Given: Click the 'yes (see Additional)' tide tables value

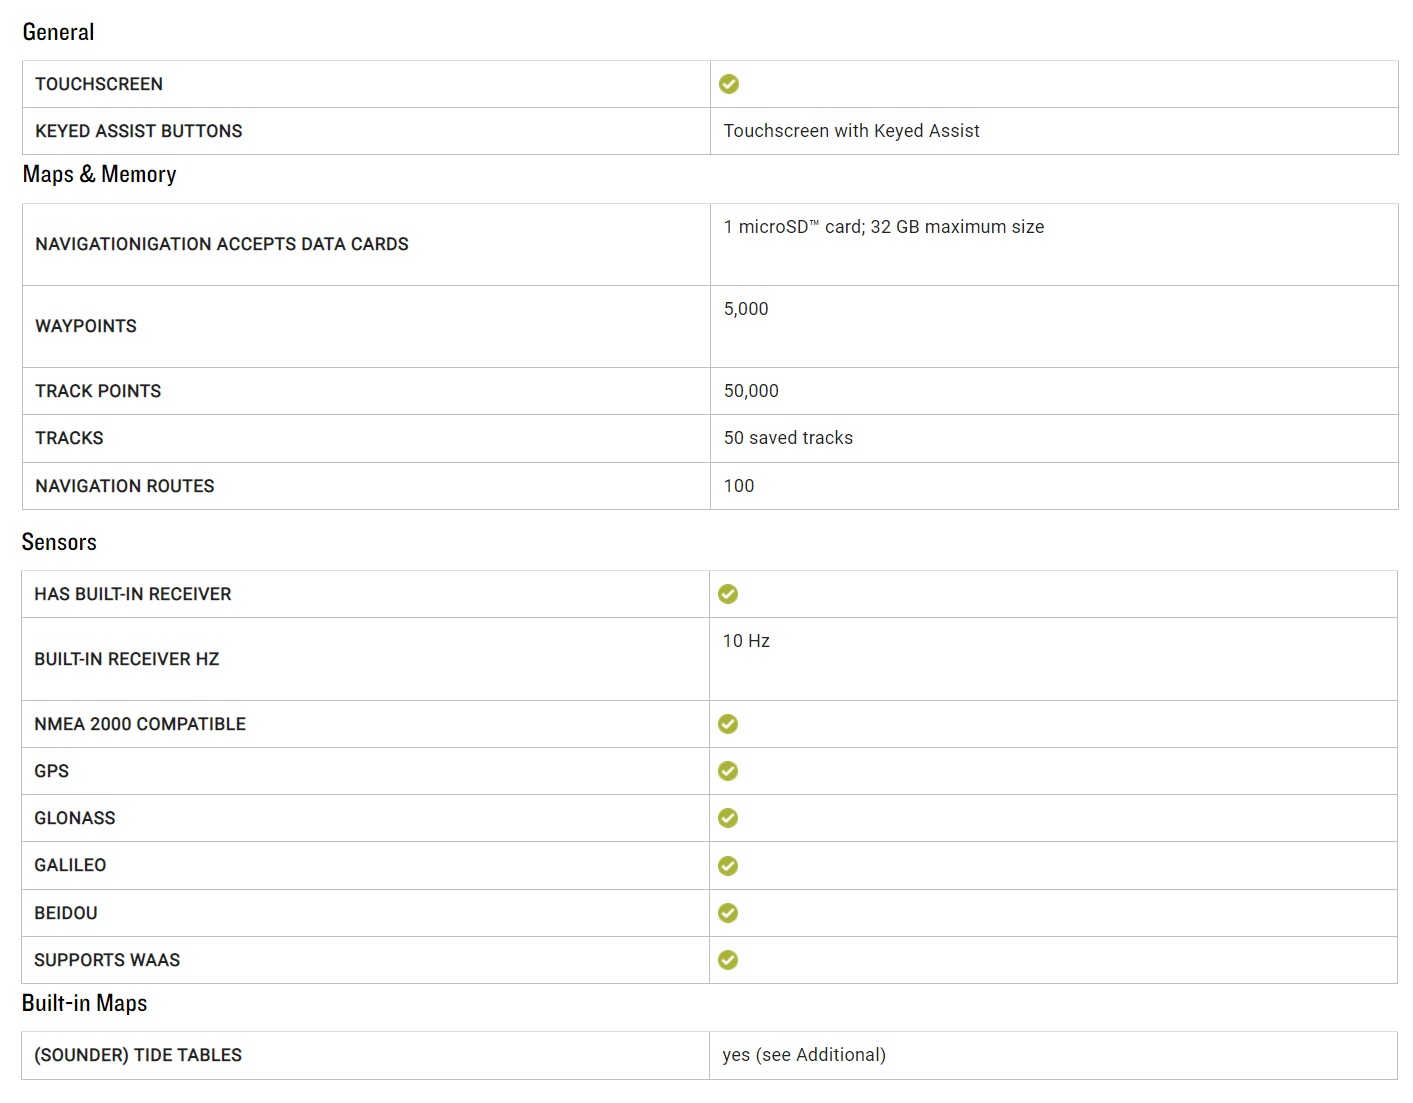Looking at the screenshot, I should tap(804, 1055).
